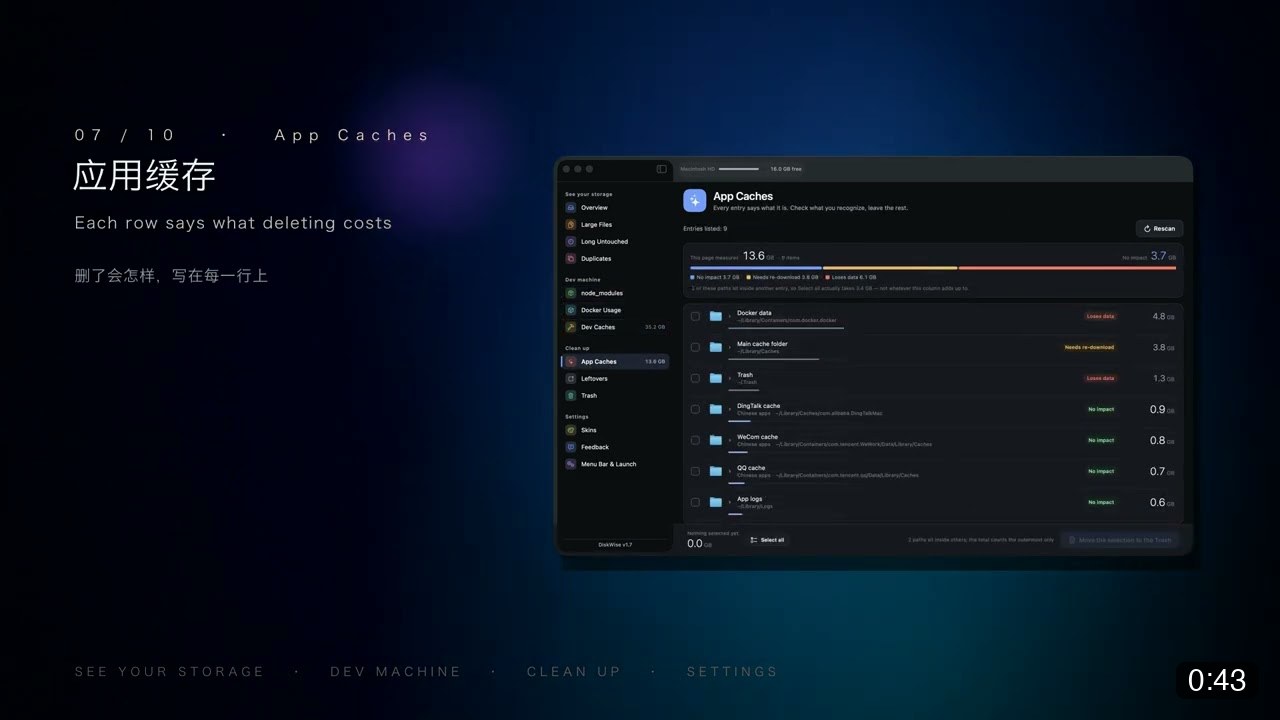Click the App Caches sparkle header icon
The image size is (1280, 720).
(695, 200)
